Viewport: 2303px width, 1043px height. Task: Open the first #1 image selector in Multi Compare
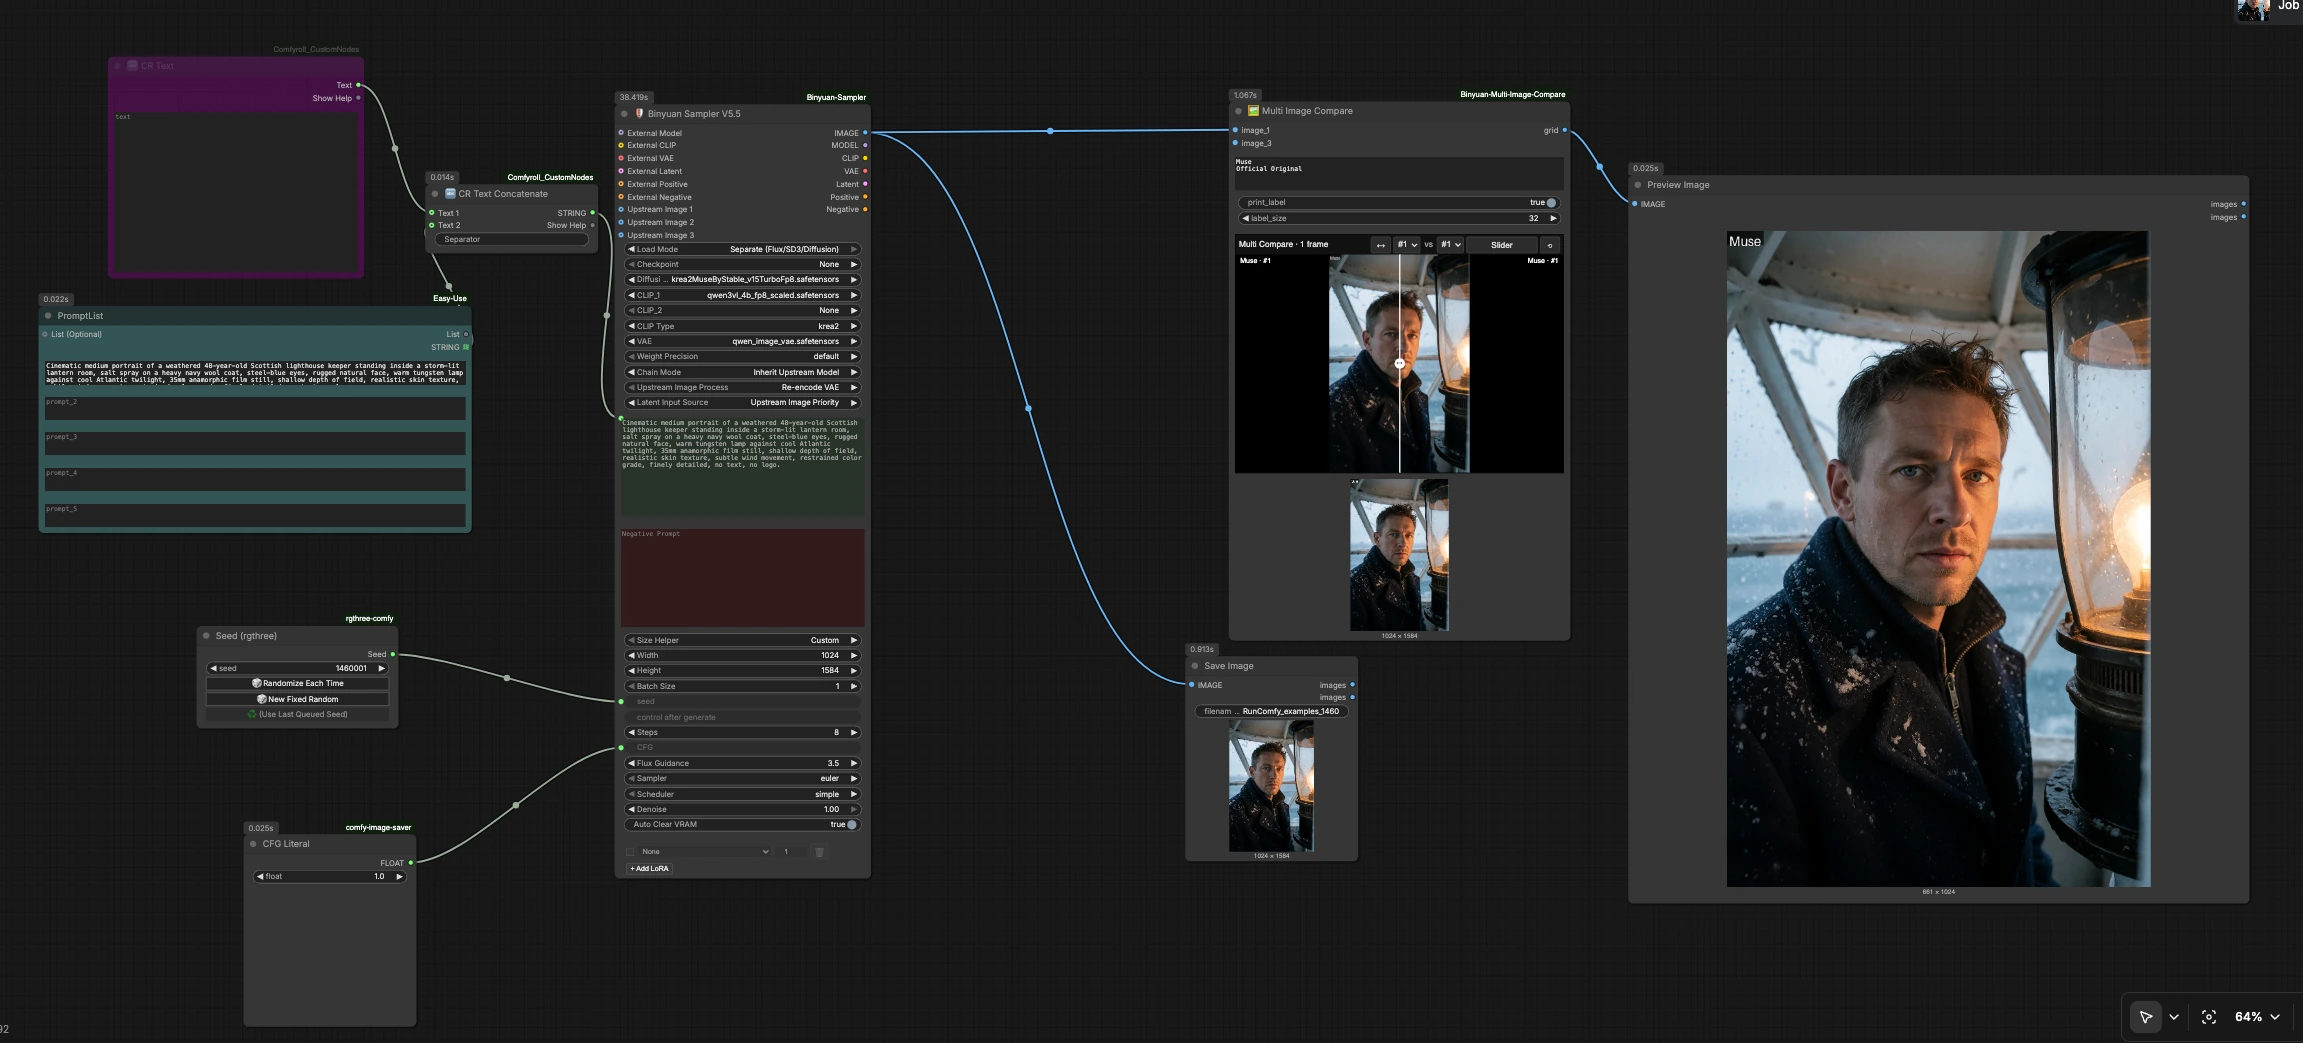point(1407,245)
